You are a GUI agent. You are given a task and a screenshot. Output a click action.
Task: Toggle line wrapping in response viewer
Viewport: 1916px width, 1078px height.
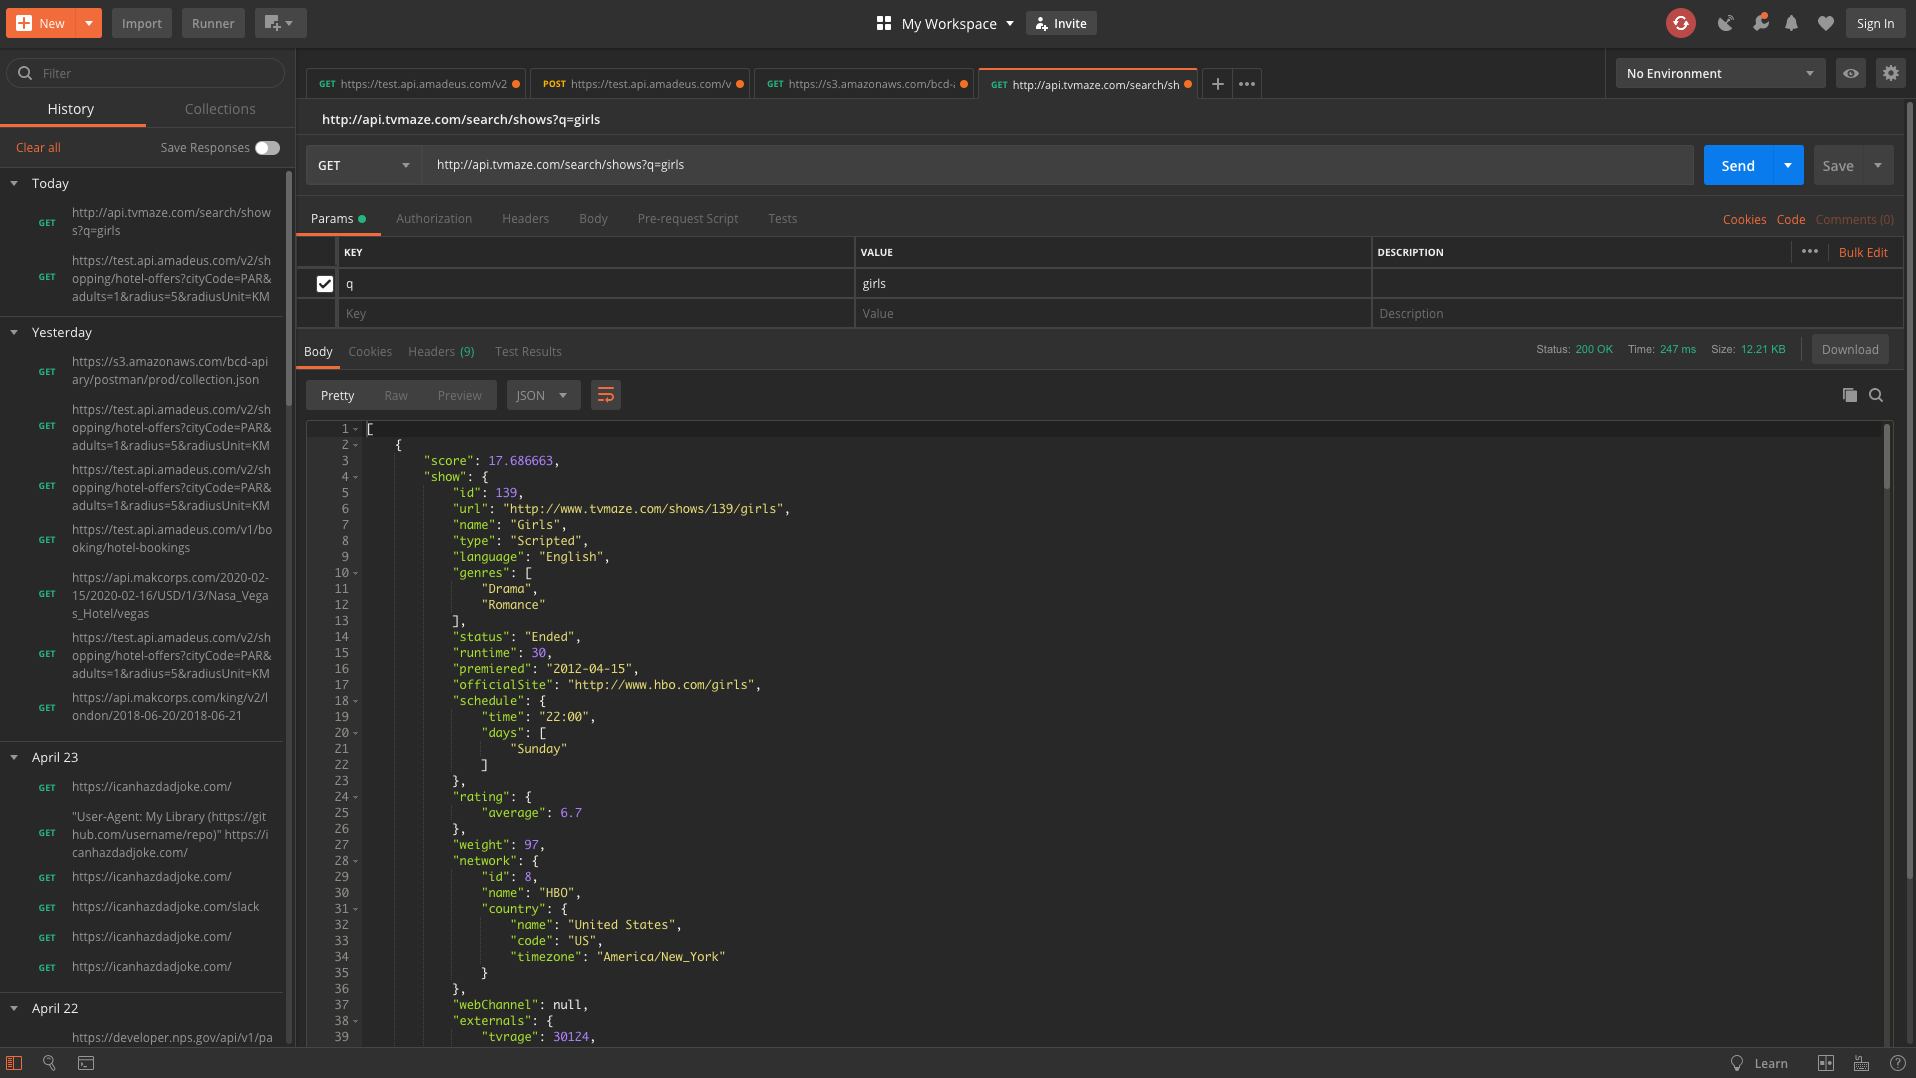point(605,394)
